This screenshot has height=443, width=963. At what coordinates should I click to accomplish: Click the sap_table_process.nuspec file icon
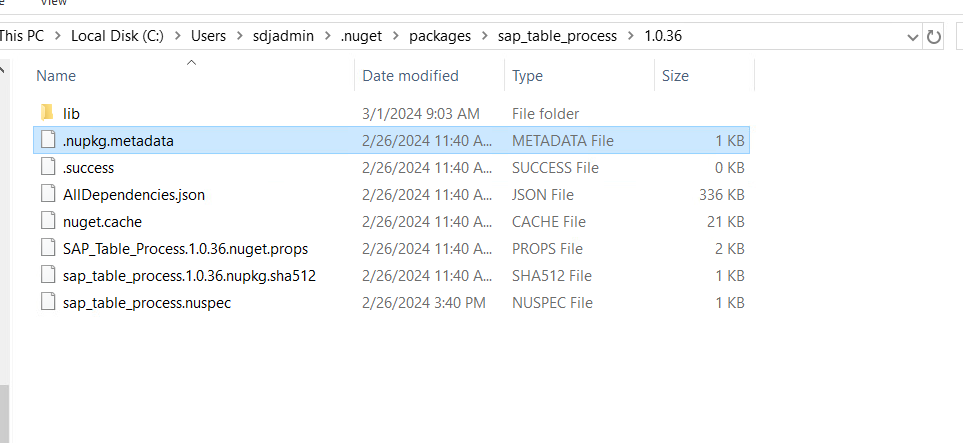48,302
